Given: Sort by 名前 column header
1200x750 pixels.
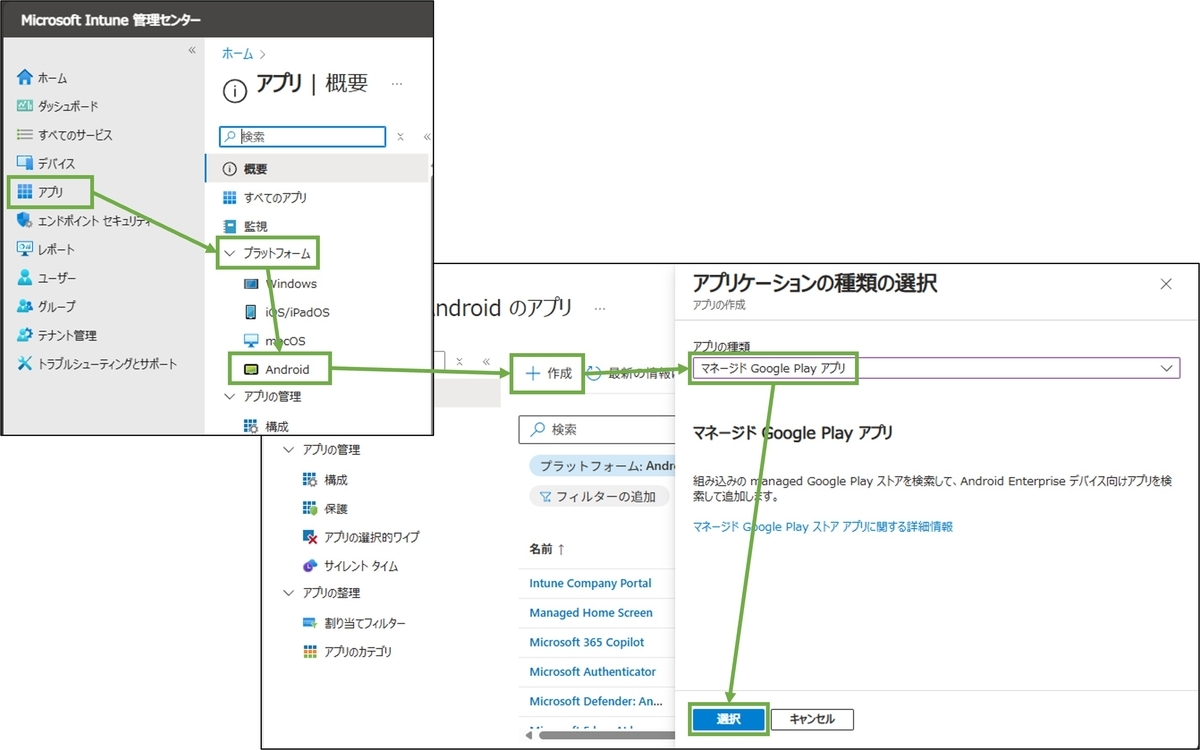Looking at the screenshot, I should coord(547,549).
